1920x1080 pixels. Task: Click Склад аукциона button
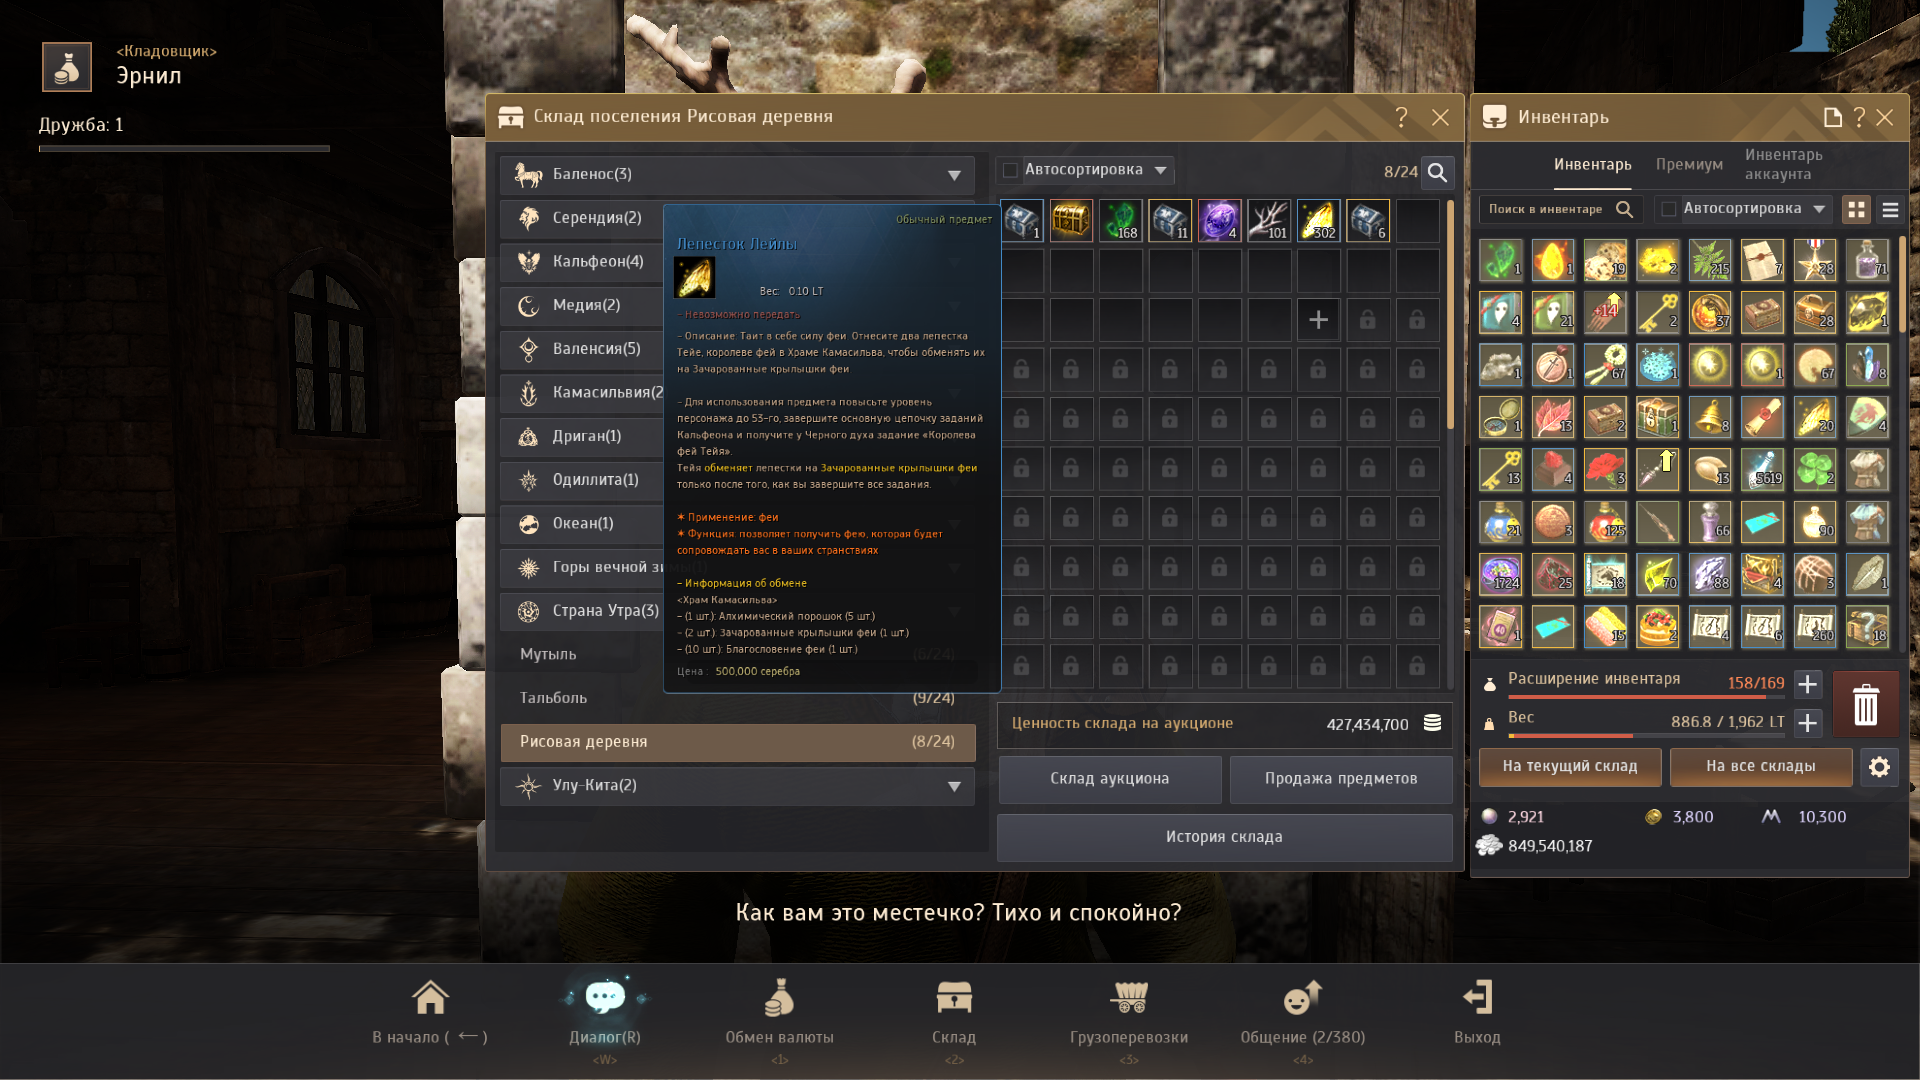point(1109,779)
